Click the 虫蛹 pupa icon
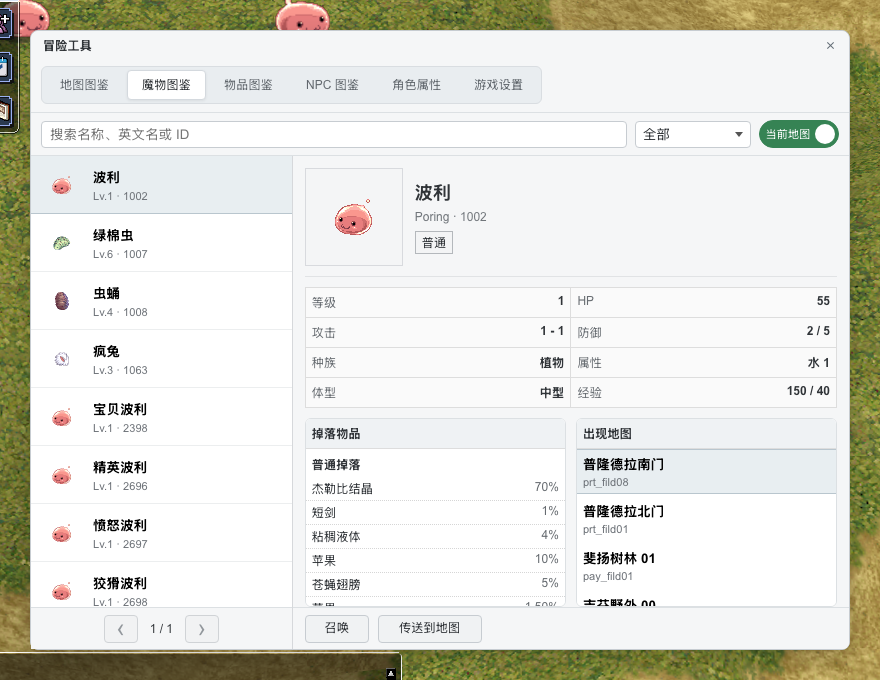This screenshot has height=680, width=880. click(x=62, y=301)
